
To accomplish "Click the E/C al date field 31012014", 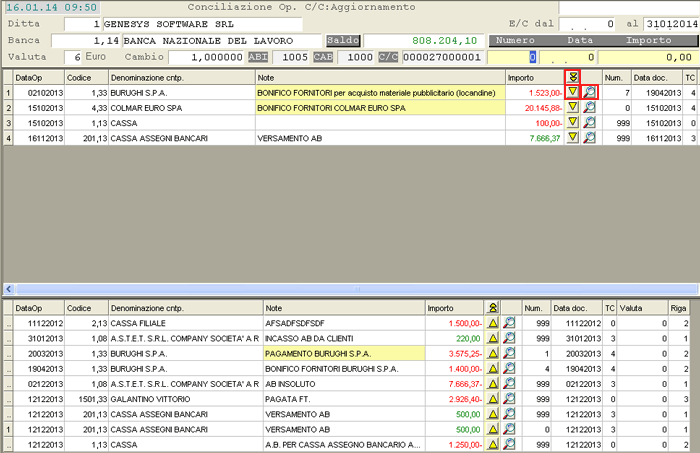I will click(671, 24).
